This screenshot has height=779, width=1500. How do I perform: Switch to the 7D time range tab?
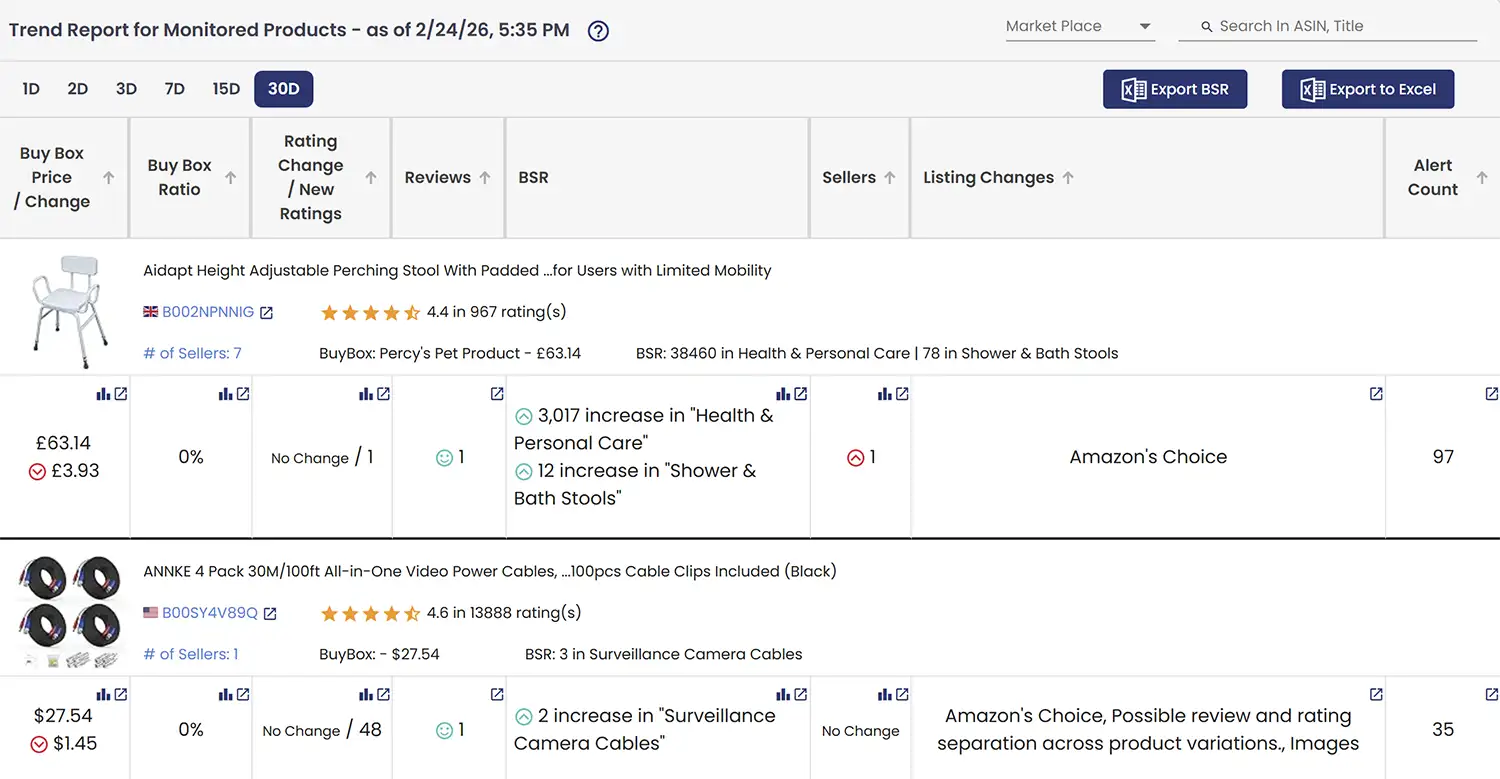tap(174, 88)
